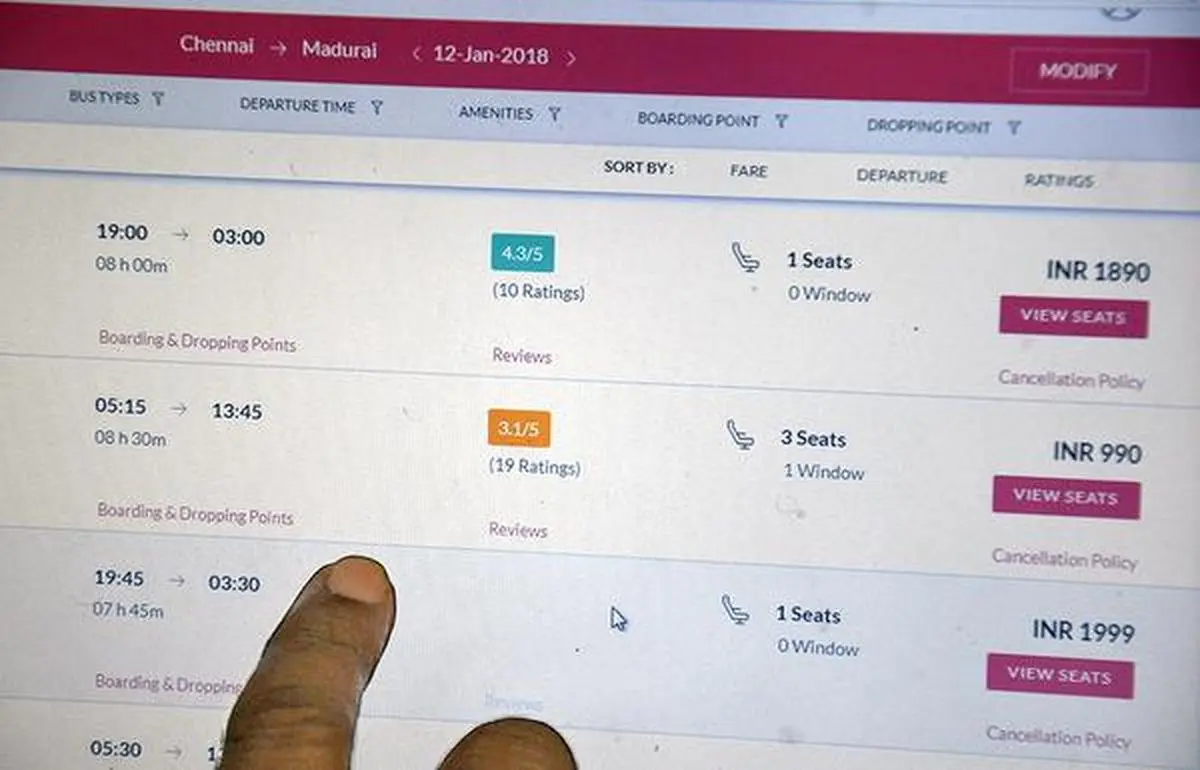
Task: Open the Amenities filter funnel icon
Action: click(x=554, y=115)
